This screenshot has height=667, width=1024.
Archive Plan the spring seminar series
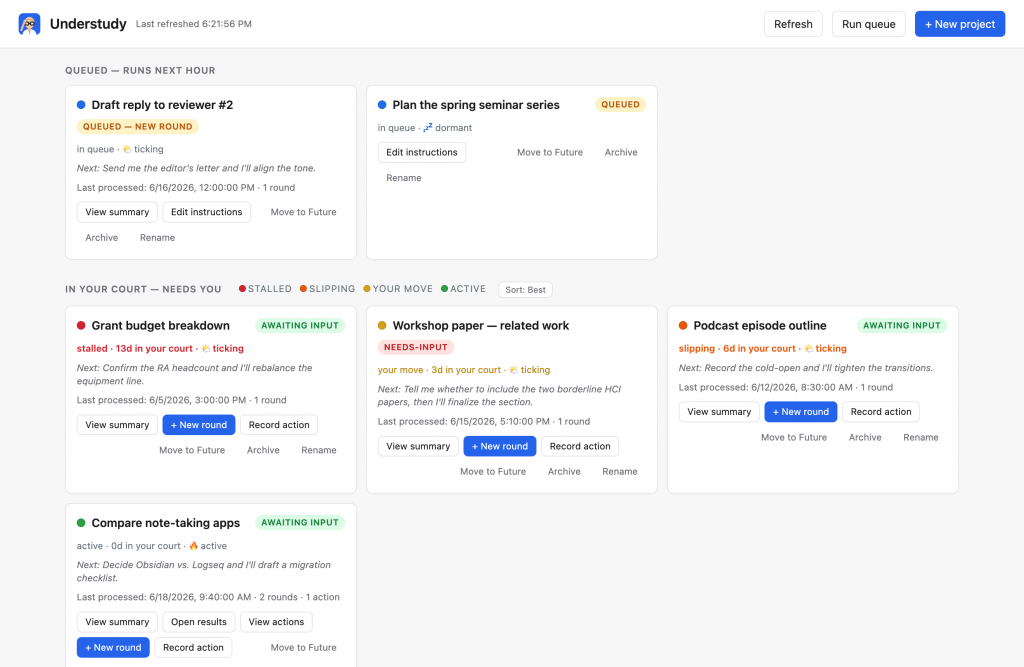click(620, 152)
